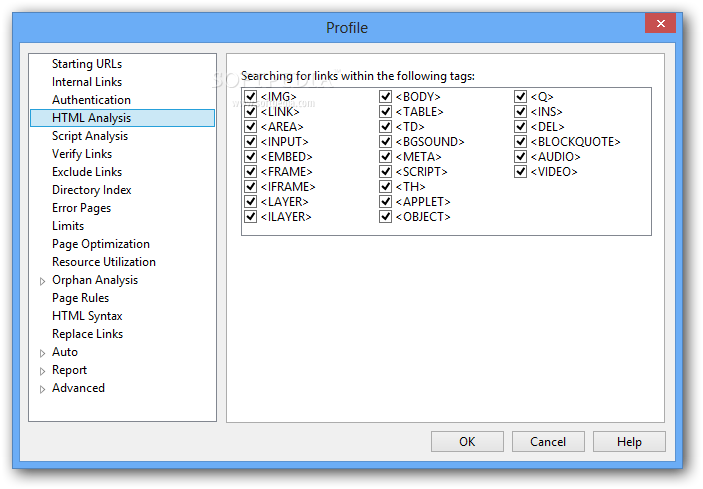Image resolution: width=703 pixels, height=489 pixels.
Task: Toggle the <INPUT> tag checkbox
Action: click(x=250, y=141)
